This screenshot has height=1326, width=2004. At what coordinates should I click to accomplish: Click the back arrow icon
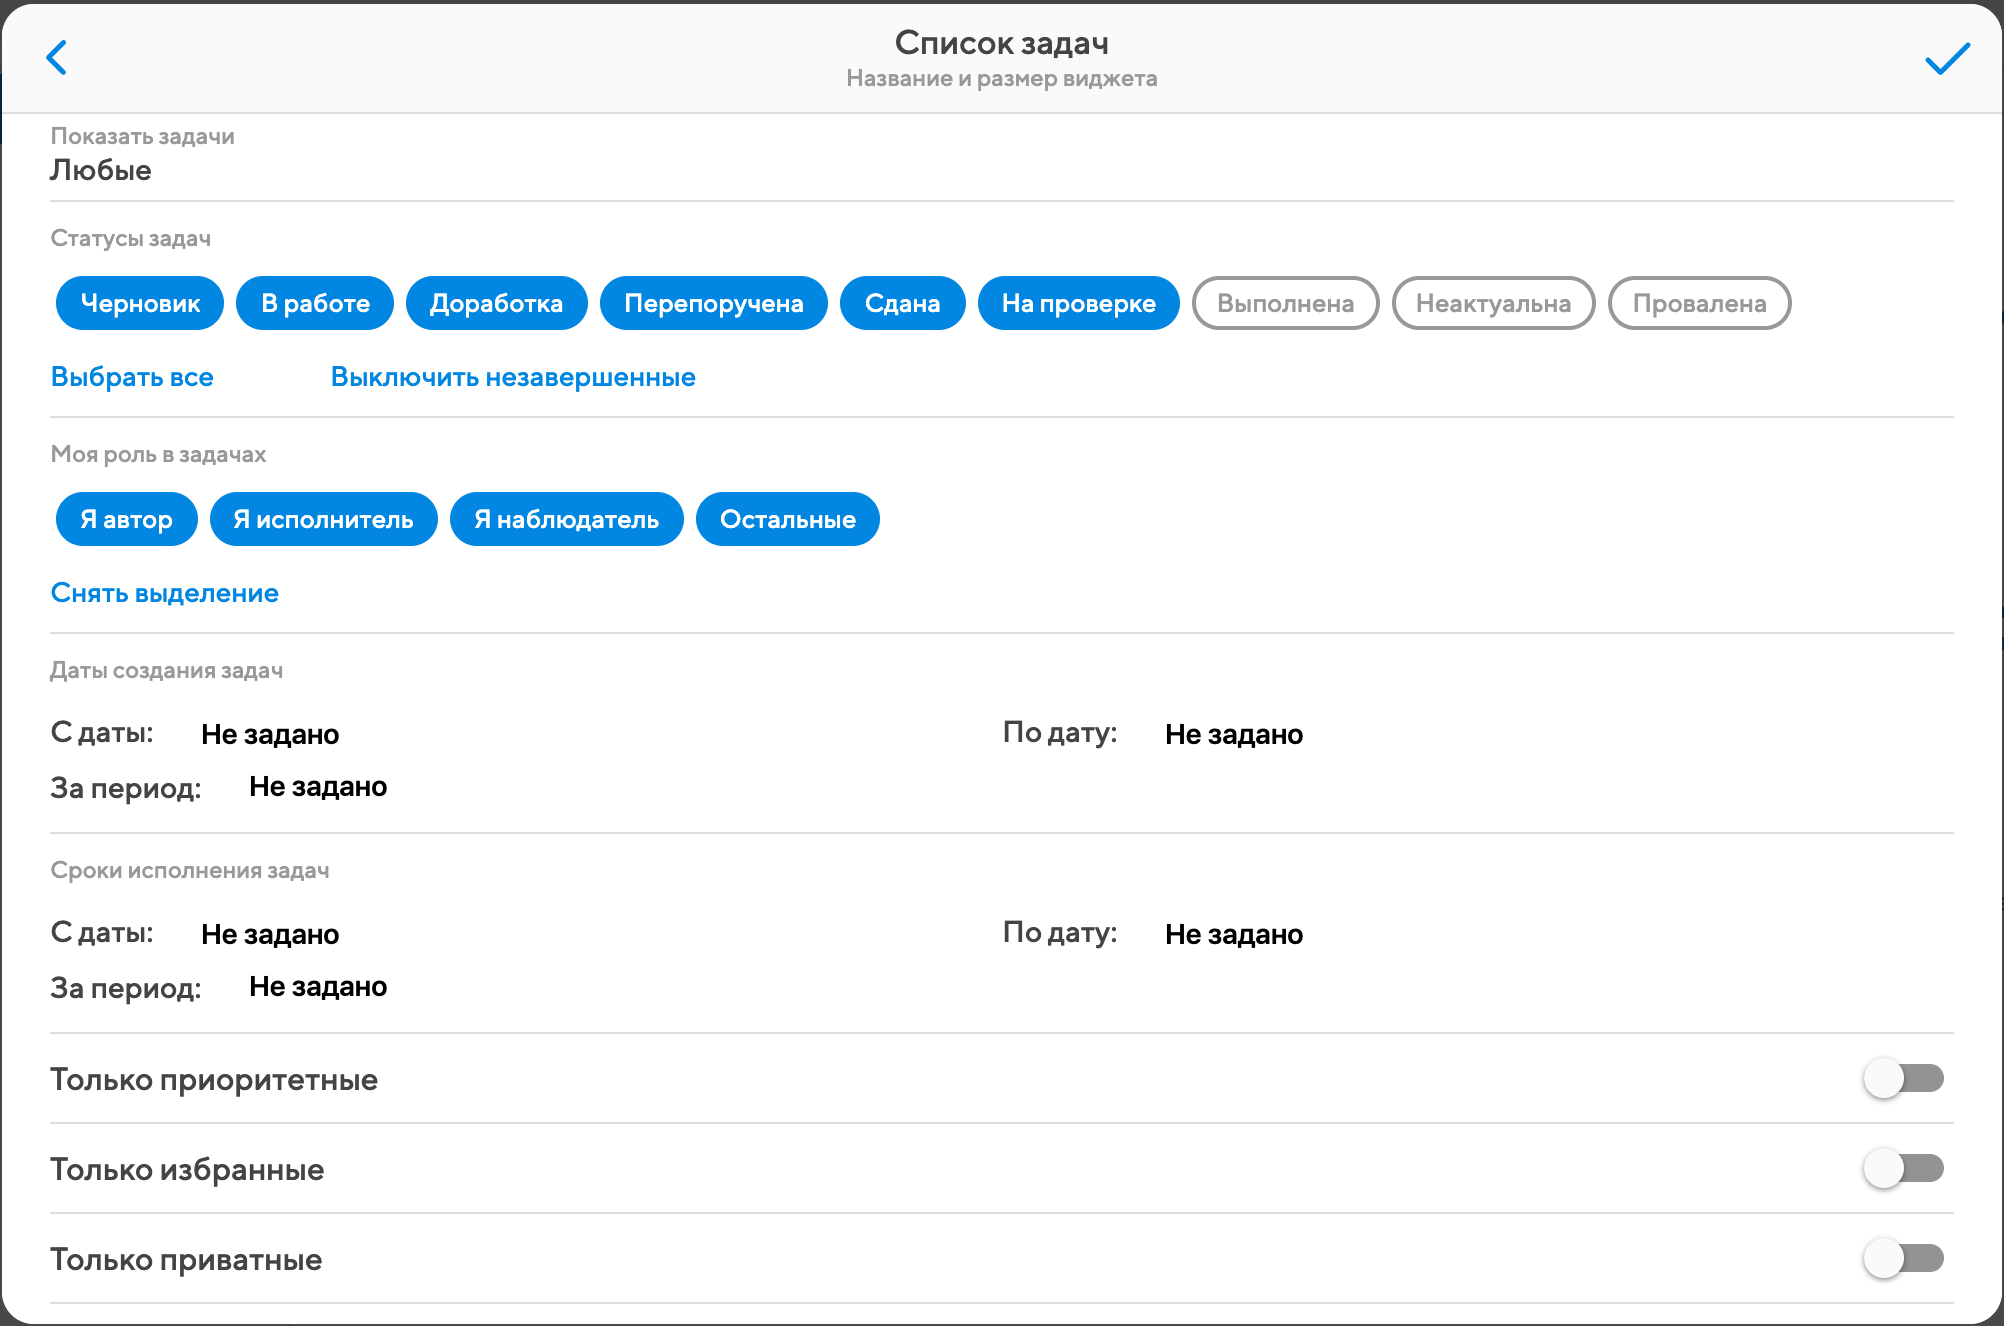coord(57,58)
